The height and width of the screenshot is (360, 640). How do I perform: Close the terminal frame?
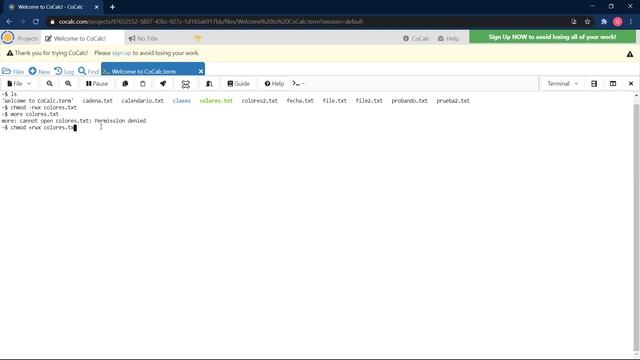pyautogui.click(x=631, y=84)
